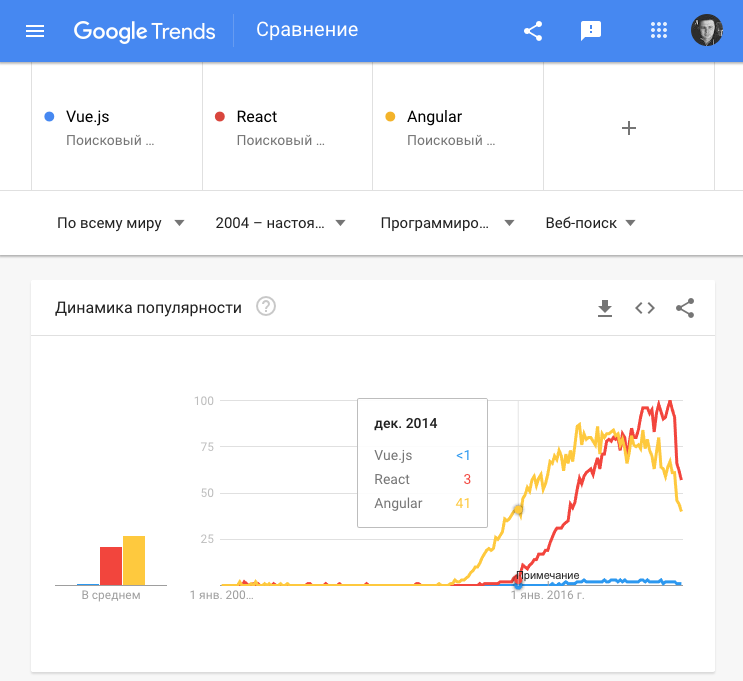
Task: Show help for Динамика популярности
Action: coord(265,307)
